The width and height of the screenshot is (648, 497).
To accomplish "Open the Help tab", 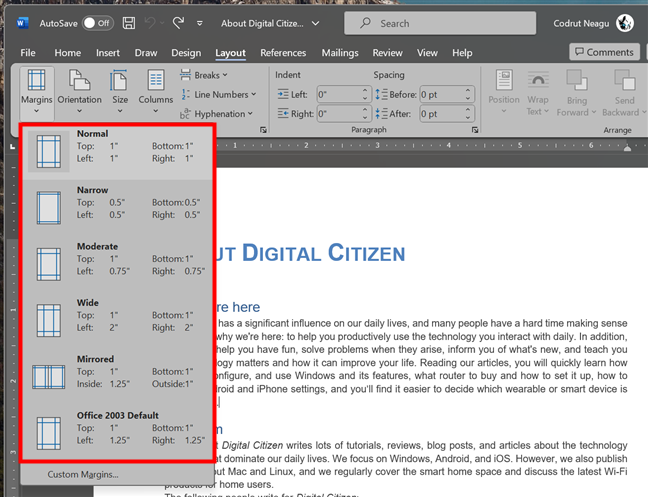I will 462,53.
